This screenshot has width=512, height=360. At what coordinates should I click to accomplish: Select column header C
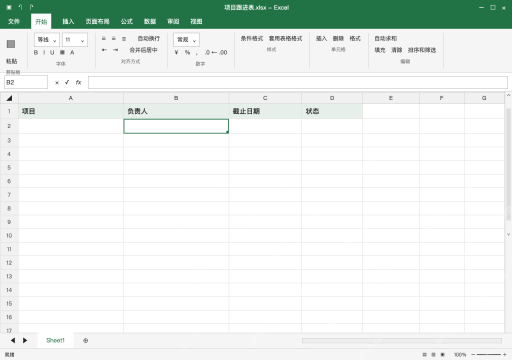click(x=265, y=98)
